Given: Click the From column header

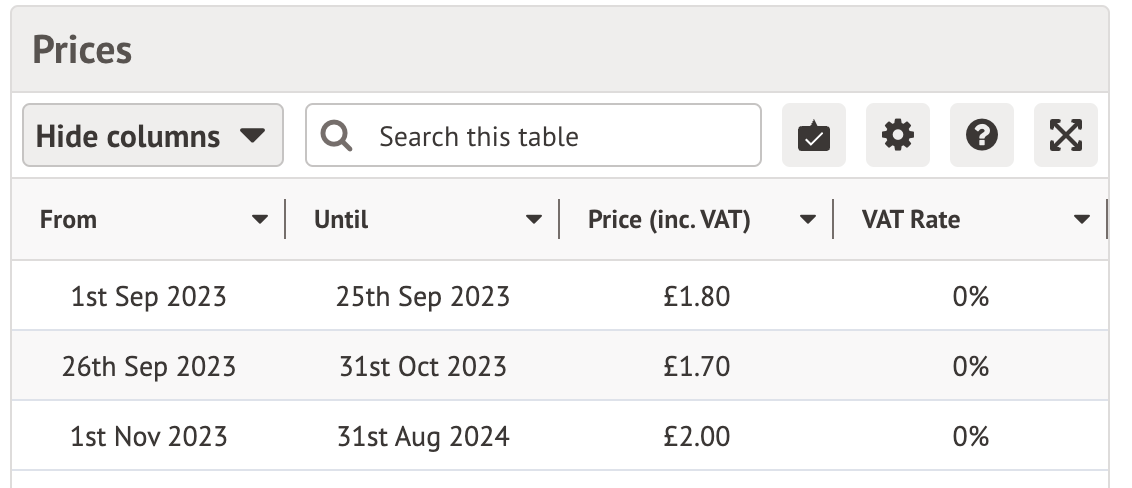Looking at the screenshot, I should pos(69,220).
